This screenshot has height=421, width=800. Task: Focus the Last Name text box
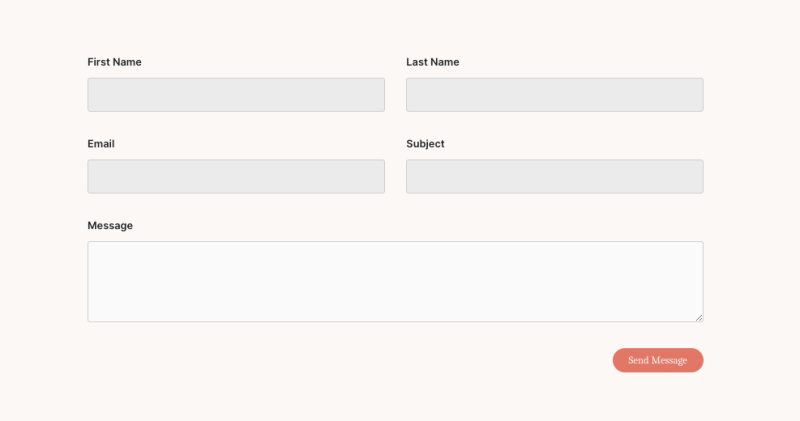pyautogui.click(x=554, y=95)
